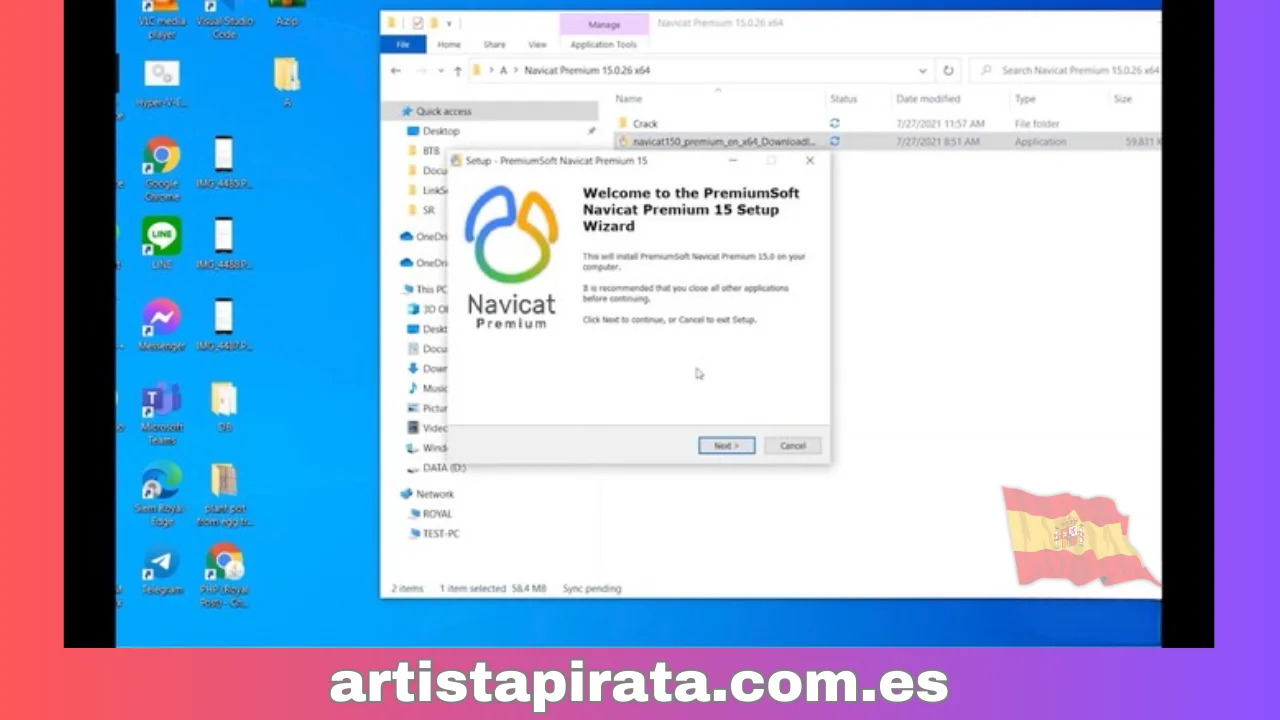This screenshot has height=720, width=1280.
Task: Open the address bar history dropdown
Action: click(x=922, y=71)
